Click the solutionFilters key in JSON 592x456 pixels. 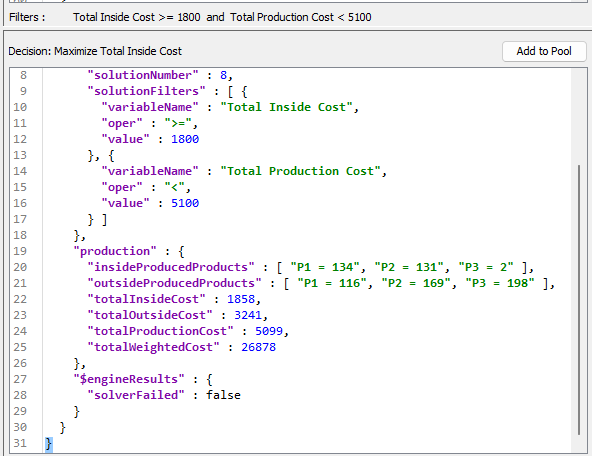[146, 91]
